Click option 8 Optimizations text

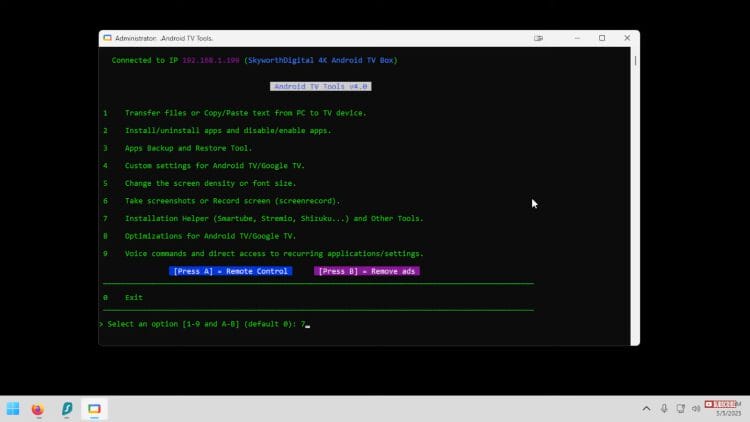(210, 236)
